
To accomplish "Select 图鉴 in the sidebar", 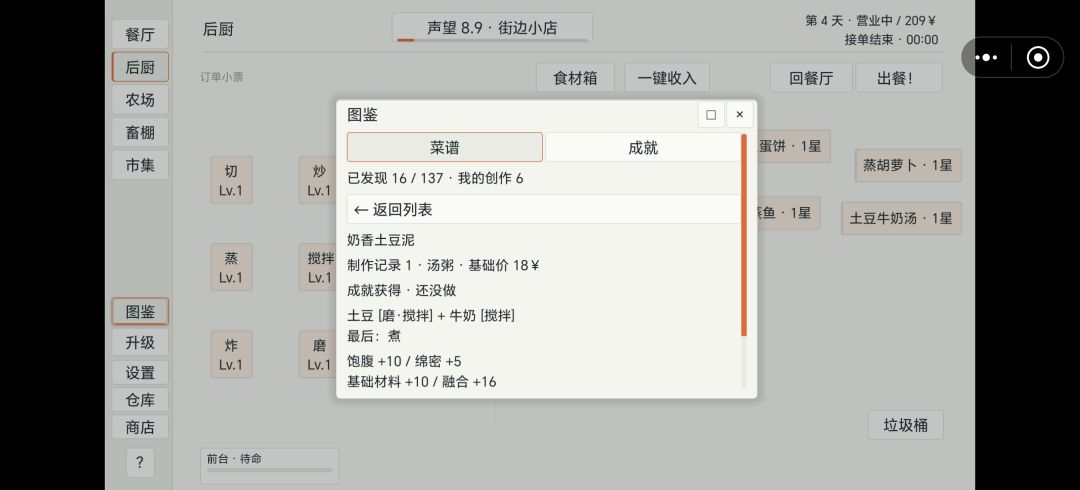I will pos(140,312).
